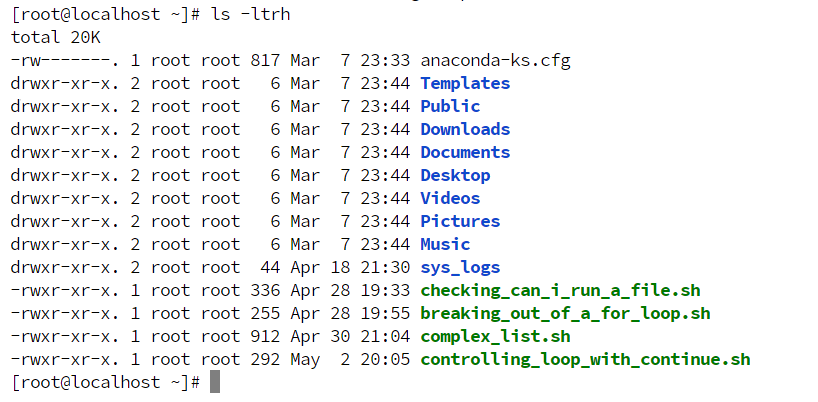This screenshot has height=402, width=818.
Task: Click the Videos directory entry
Action: 450,198
